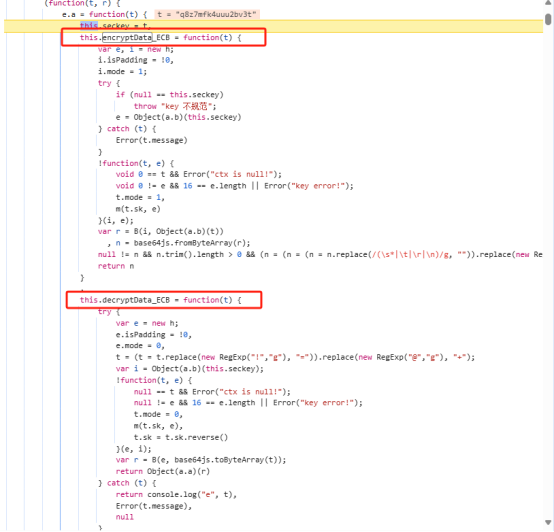This screenshot has width=554, height=532.
Task: Click the scrollbar up arrow at top
Action: click(x=548, y=3)
